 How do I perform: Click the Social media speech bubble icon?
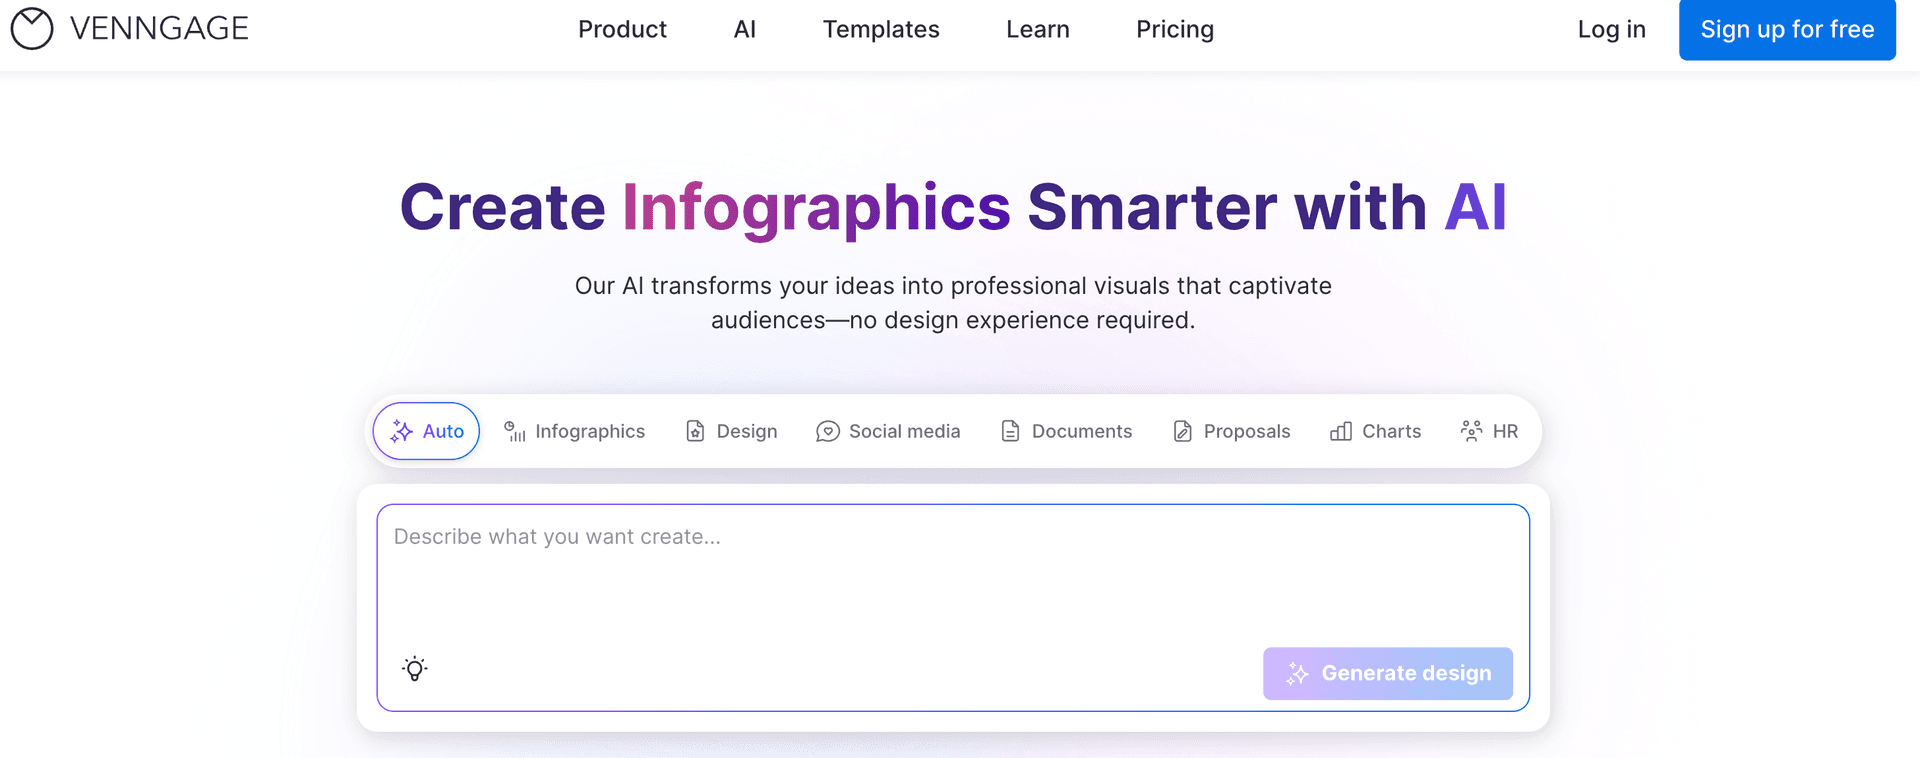[x=828, y=431]
